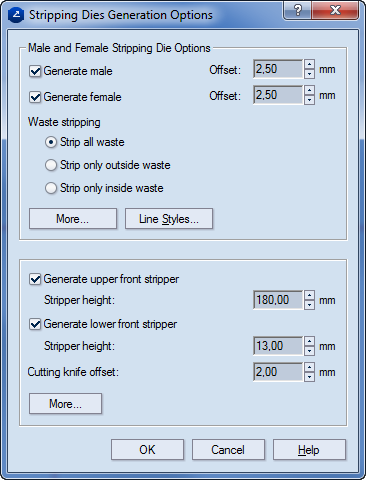Click the question mark help icon
This screenshot has width=366, height=480.
tap(298, 11)
